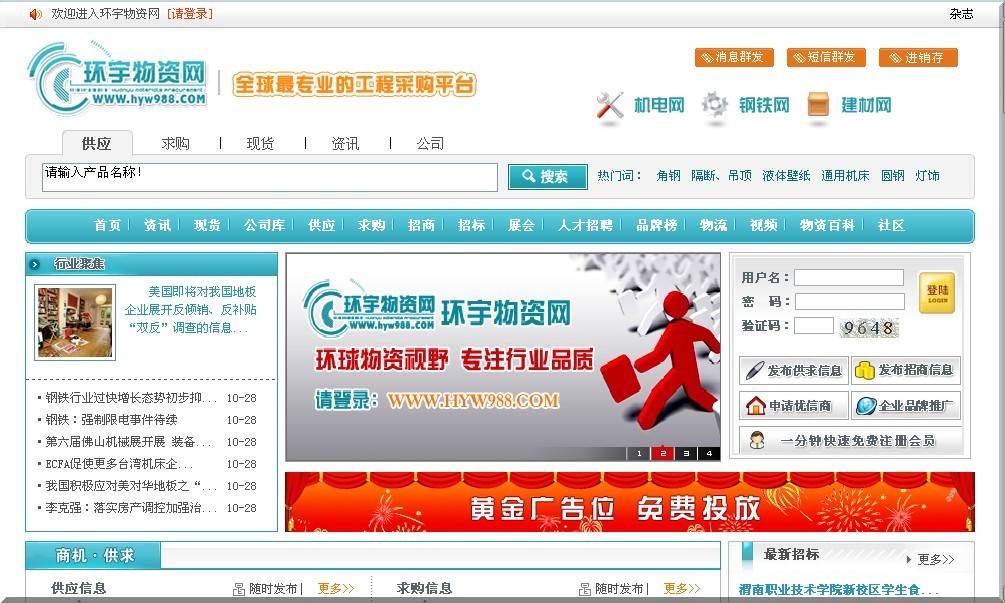Click 申请优信商 house icon button
The height and width of the screenshot is (603, 1005).
(x=793, y=406)
